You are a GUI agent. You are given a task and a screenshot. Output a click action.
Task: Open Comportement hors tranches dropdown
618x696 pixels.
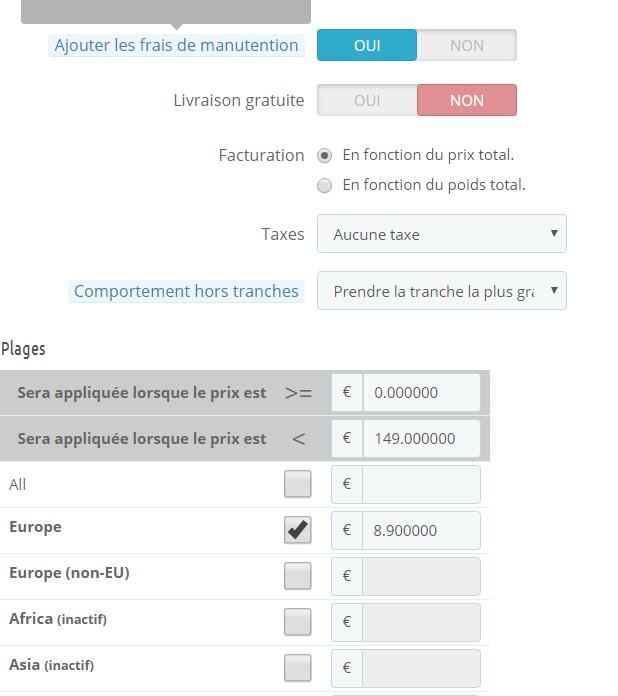442,291
